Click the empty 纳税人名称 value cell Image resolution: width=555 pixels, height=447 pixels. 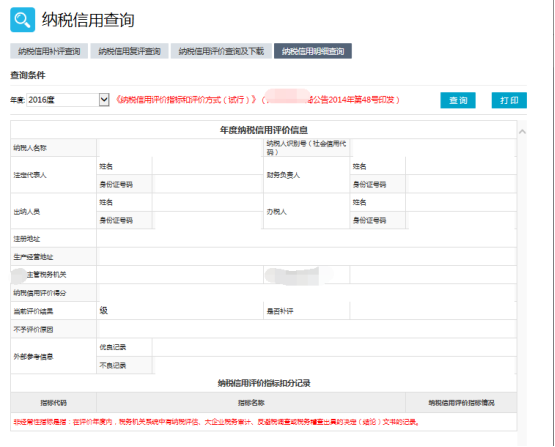[180, 148]
